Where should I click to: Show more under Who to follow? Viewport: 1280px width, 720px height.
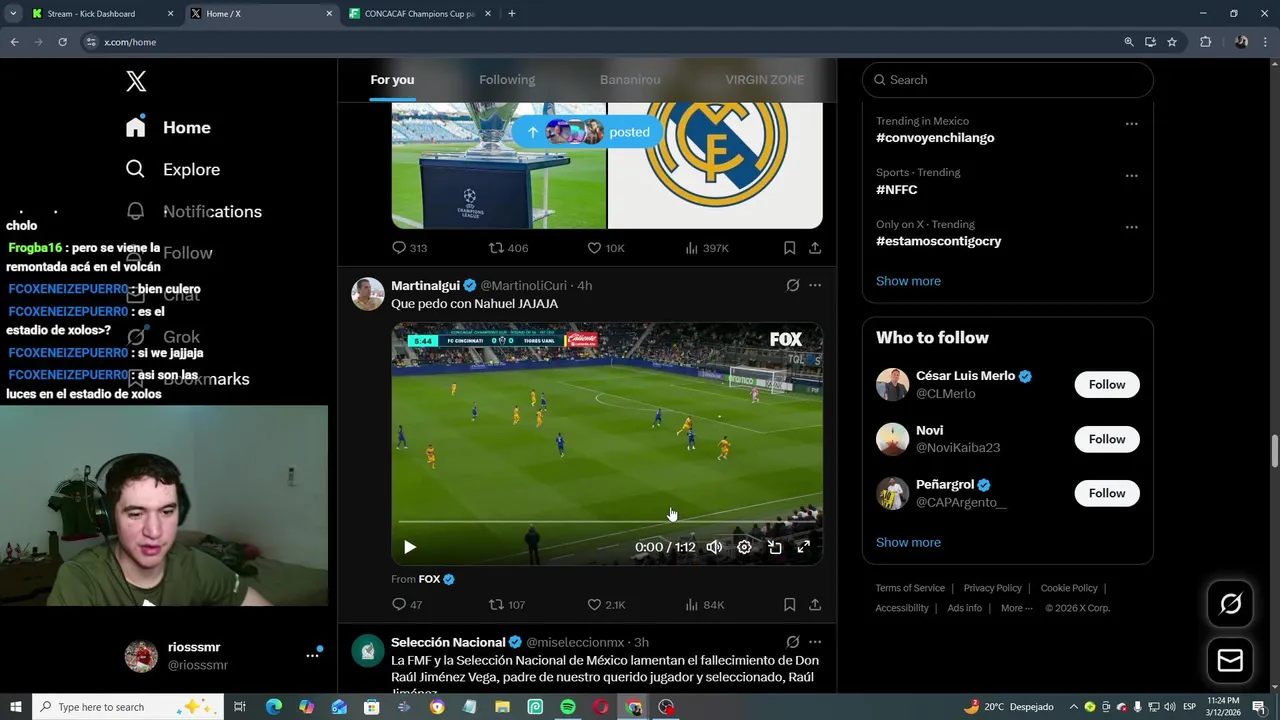tap(908, 542)
